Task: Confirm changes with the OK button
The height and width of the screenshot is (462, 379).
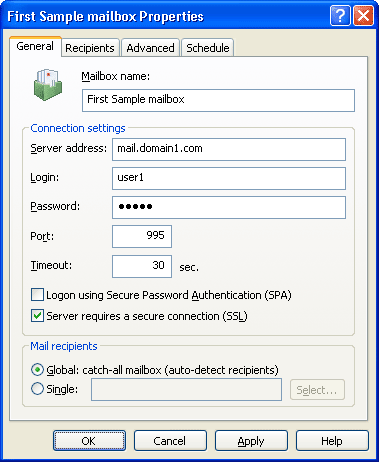Action: (89, 441)
